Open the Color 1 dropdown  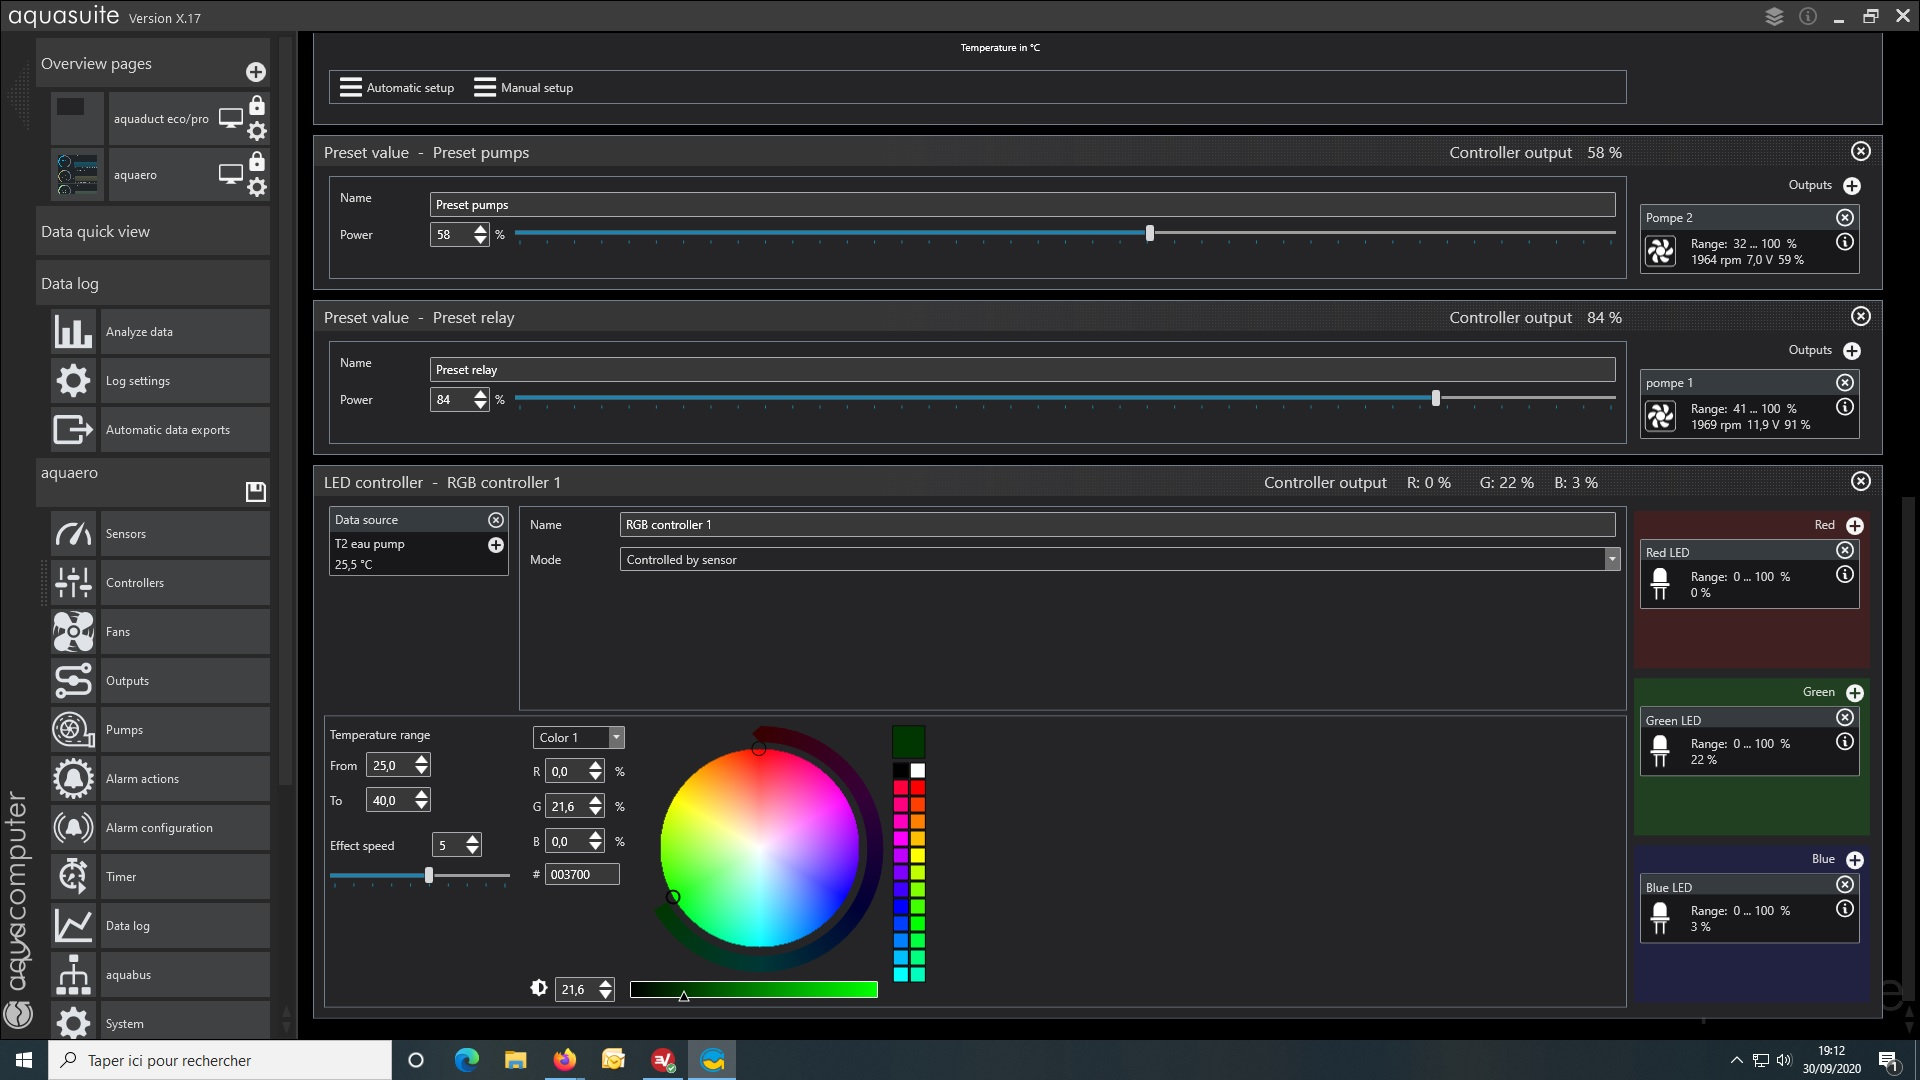(x=616, y=738)
